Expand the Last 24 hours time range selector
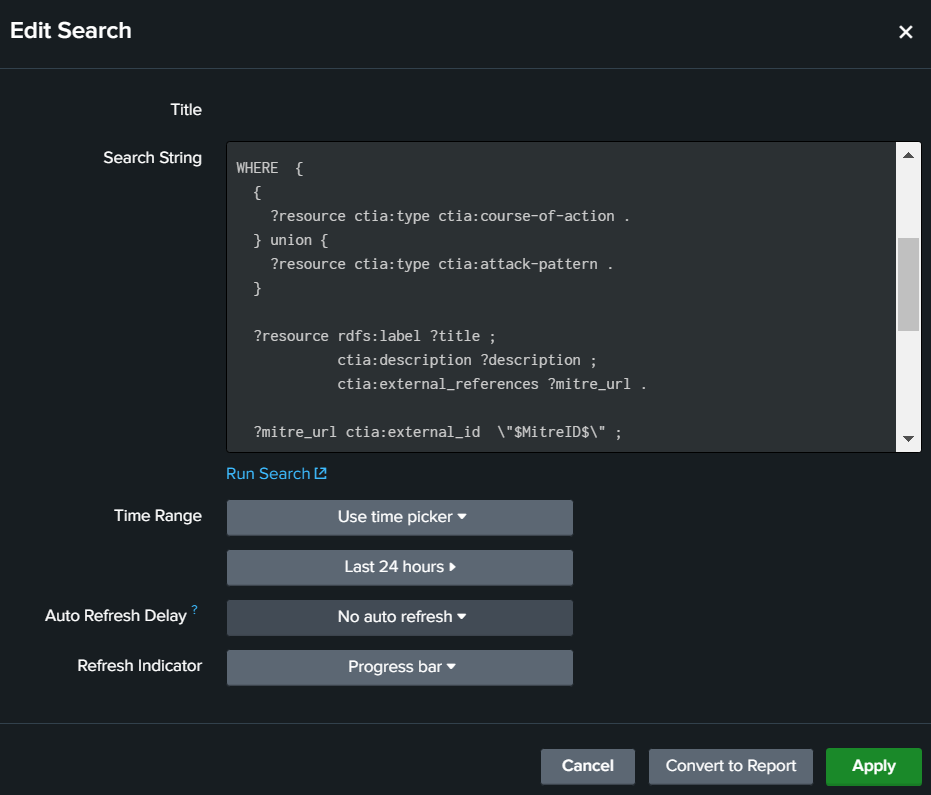 pyautogui.click(x=399, y=567)
